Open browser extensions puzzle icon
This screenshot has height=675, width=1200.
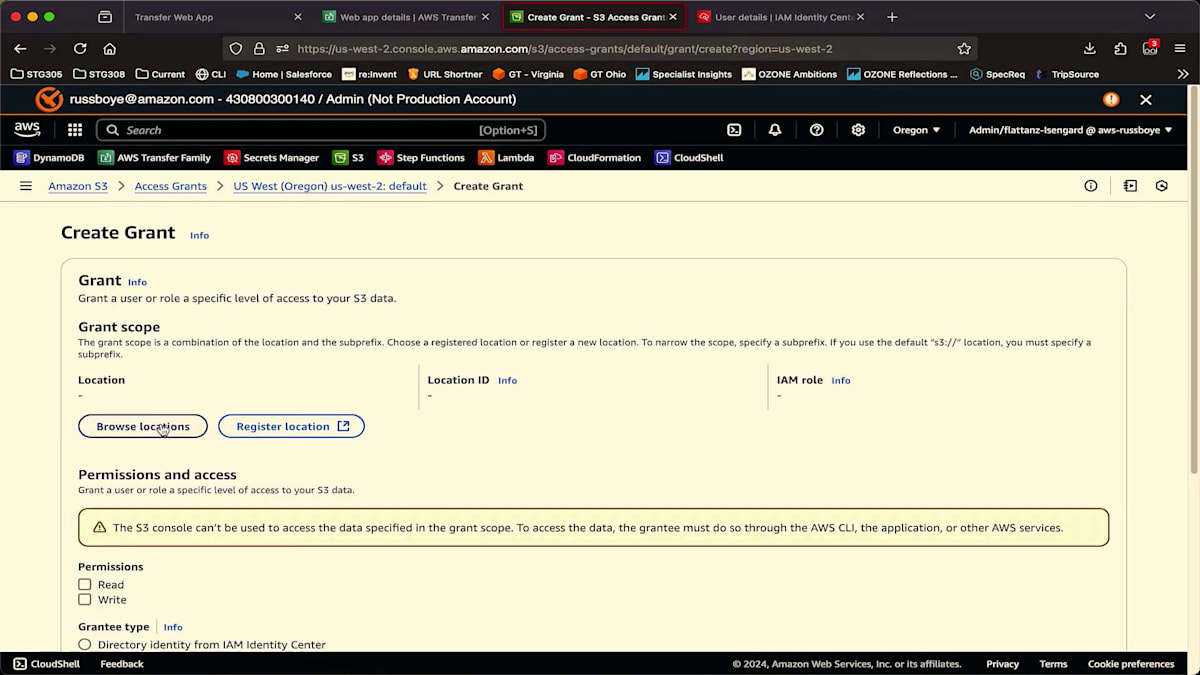(1120, 48)
